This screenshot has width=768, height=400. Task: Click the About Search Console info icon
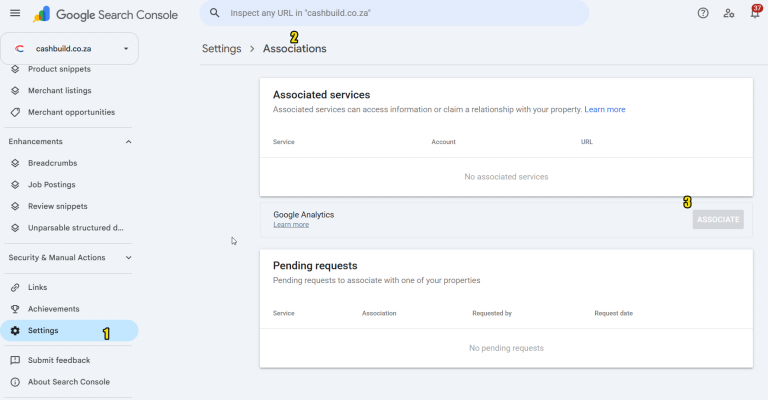point(15,382)
